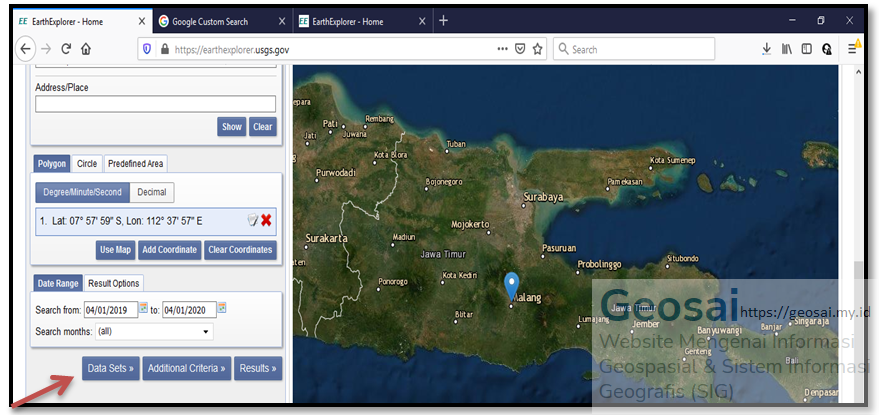Image resolution: width=879 pixels, height=415 pixels.
Task: Click the Use Map button
Action: tap(115, 250)
